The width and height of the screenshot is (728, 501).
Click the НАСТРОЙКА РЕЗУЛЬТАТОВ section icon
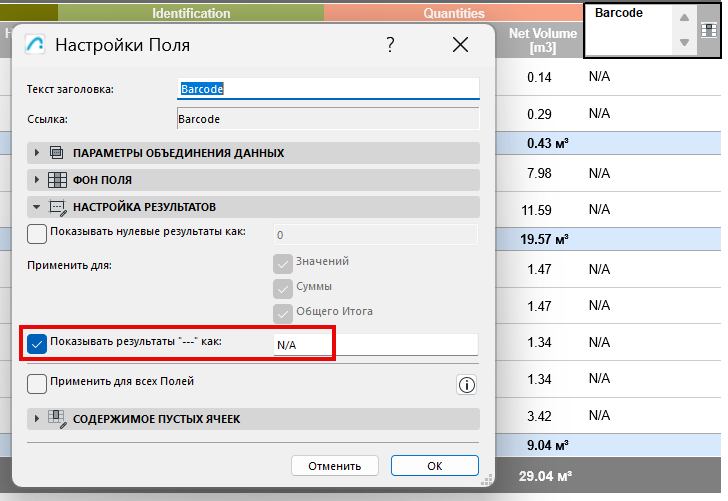(58, 208)
